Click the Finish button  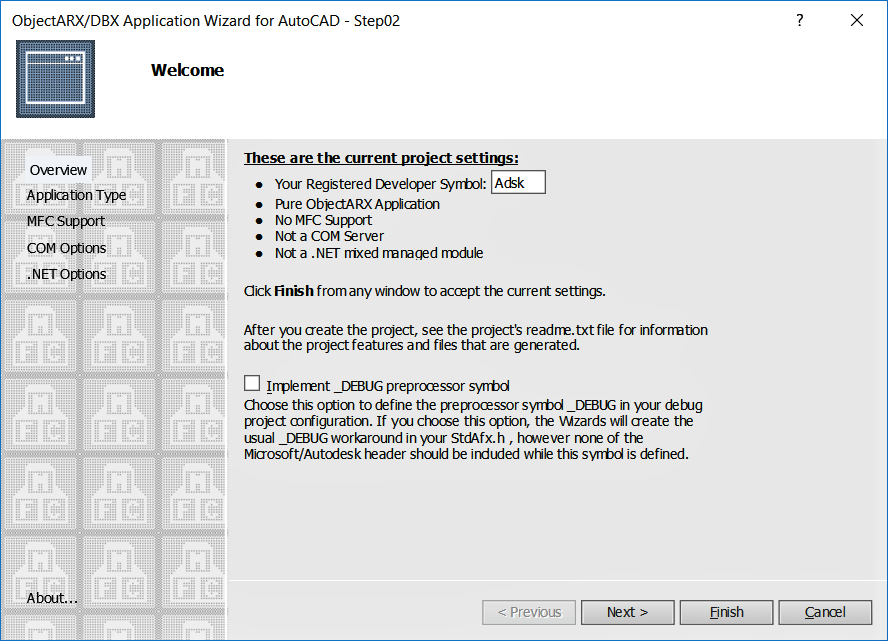(x=727, y=612)
